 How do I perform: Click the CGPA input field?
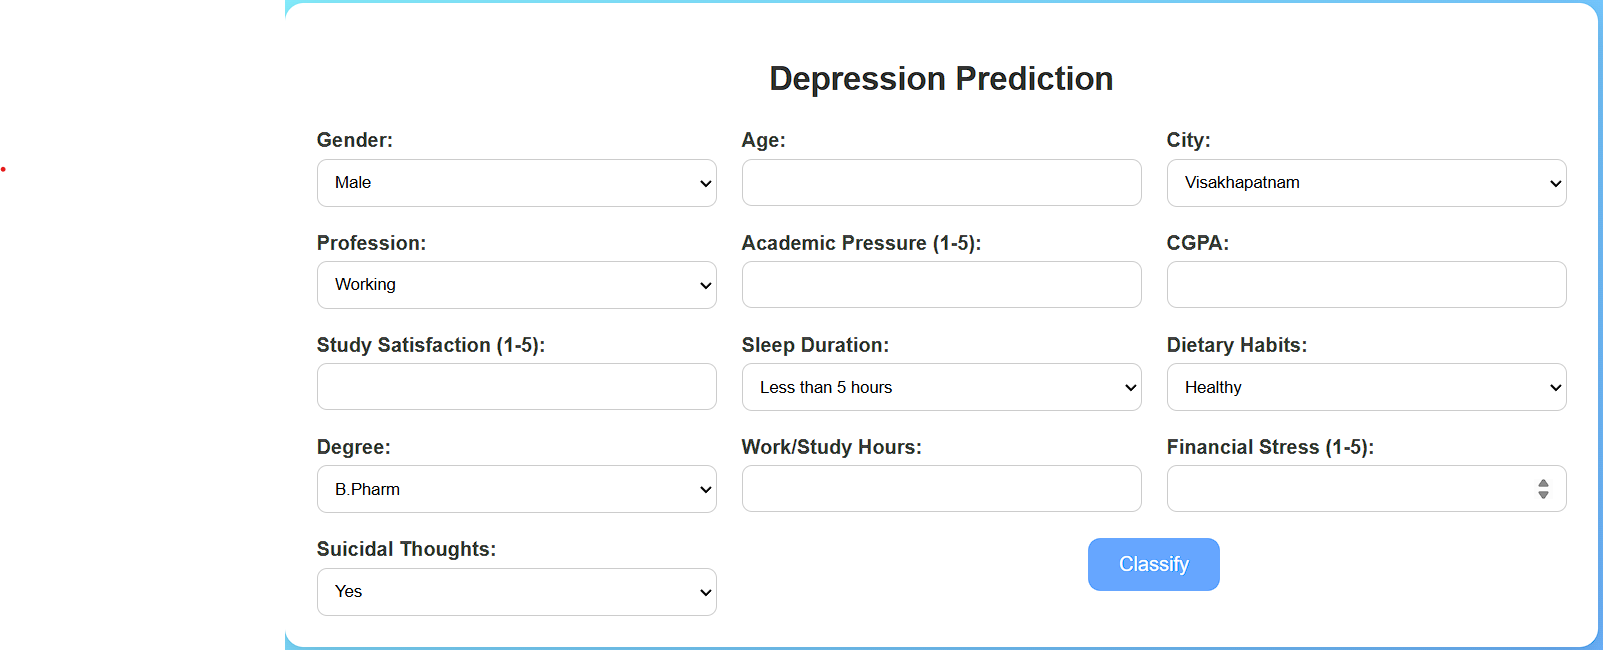tap(1366, 284)
